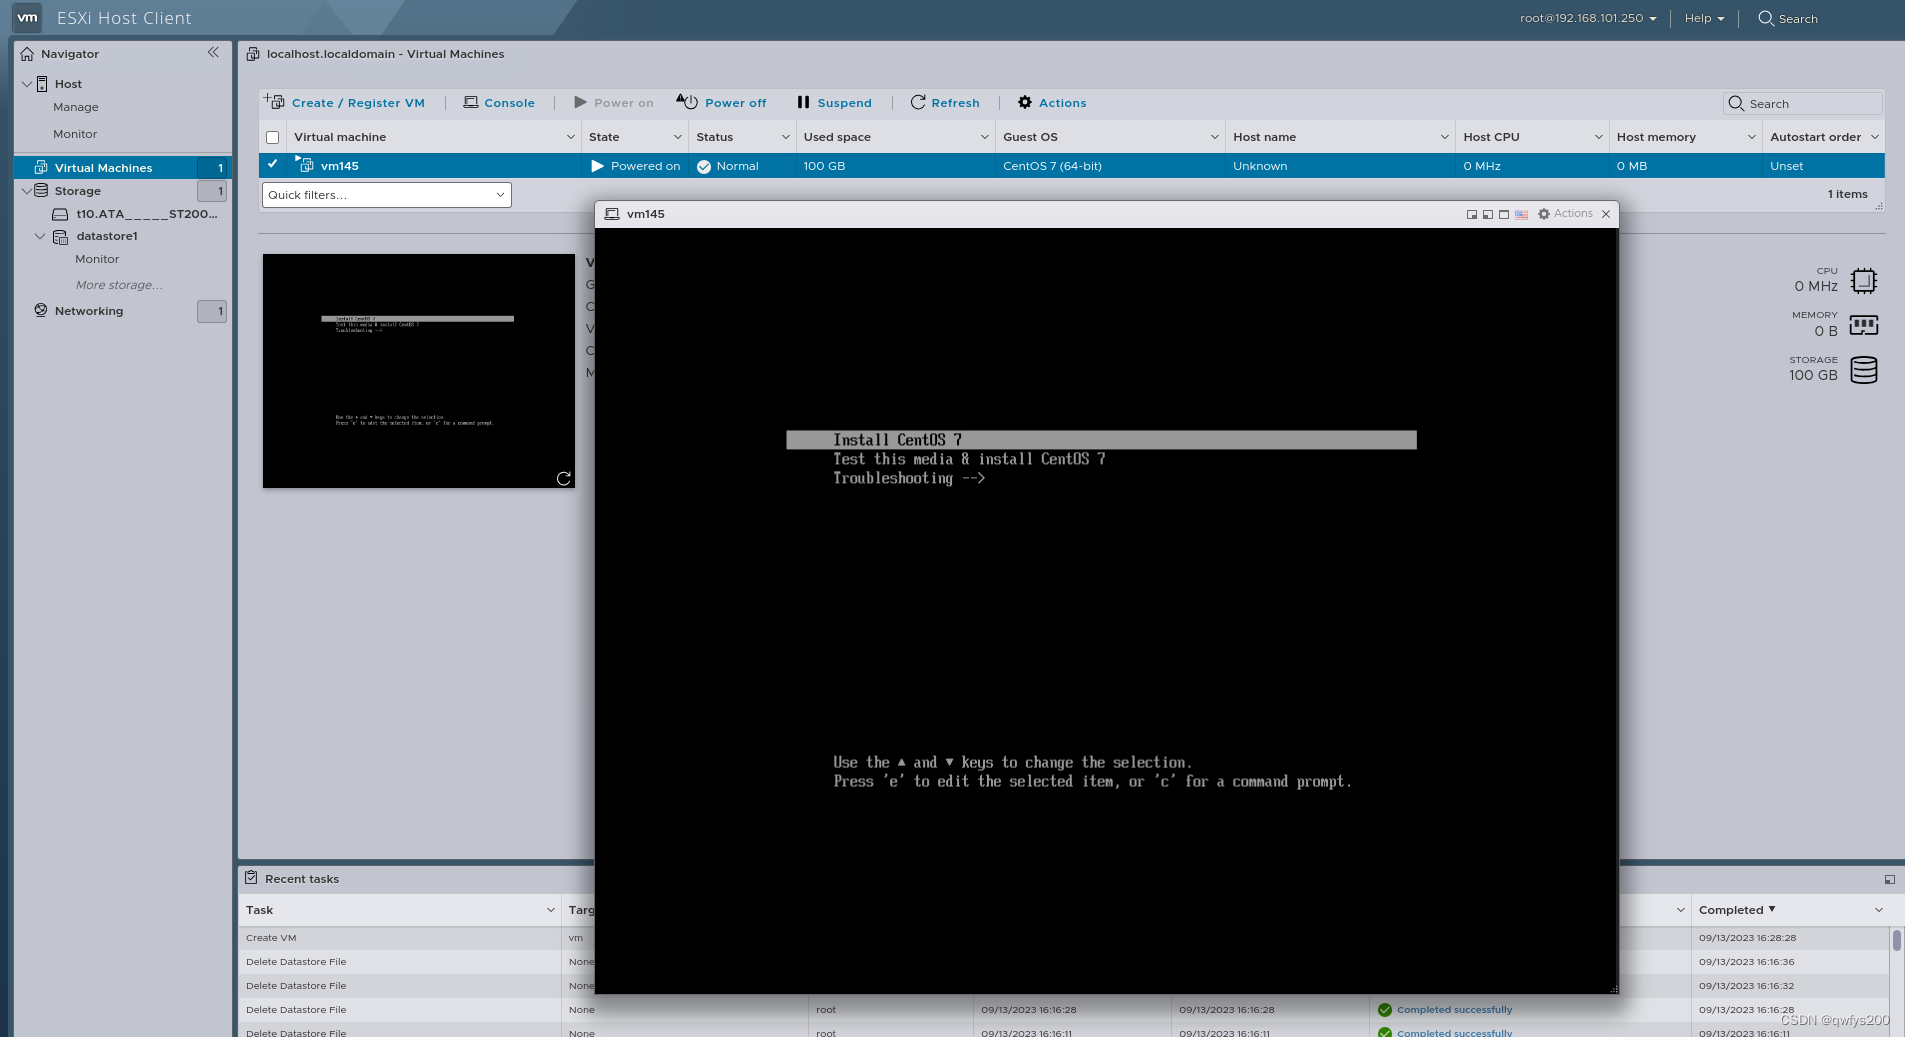This screenshot has width=1905, height=1037.
Task: Click Create / Register VM
Action: [x=346, y=102]
